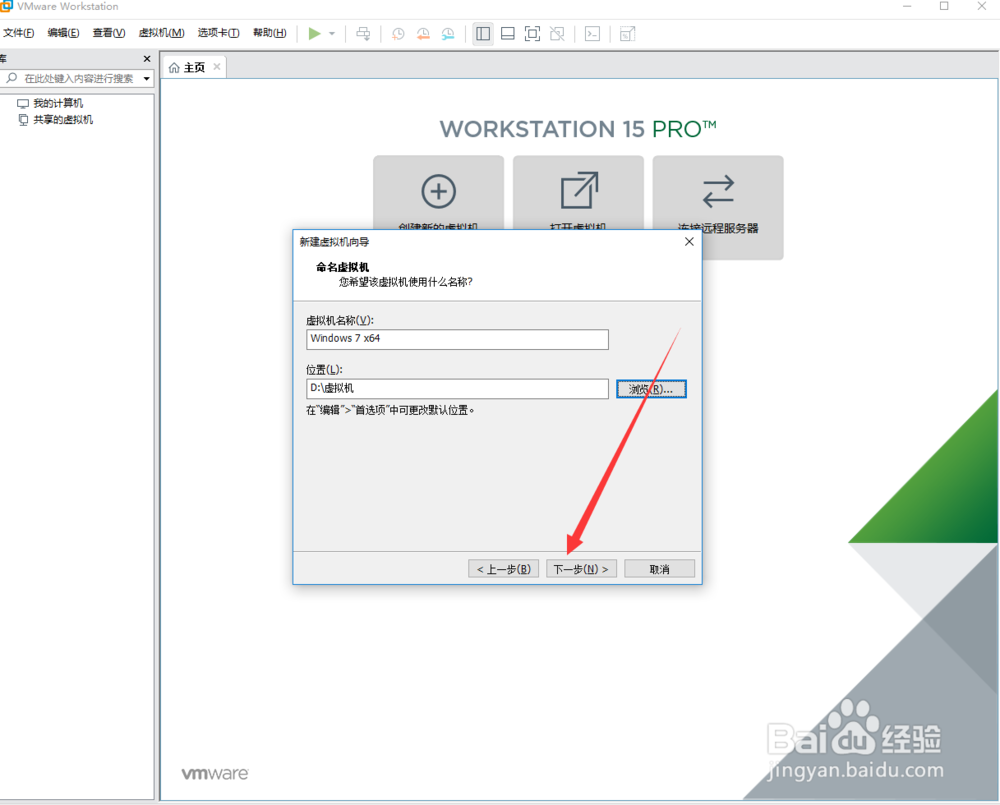Screen dimensions: 1000x805
Task: Click the send Ctrl+Alt+Del toolbar icon
Action: click(x=363, y=34)
